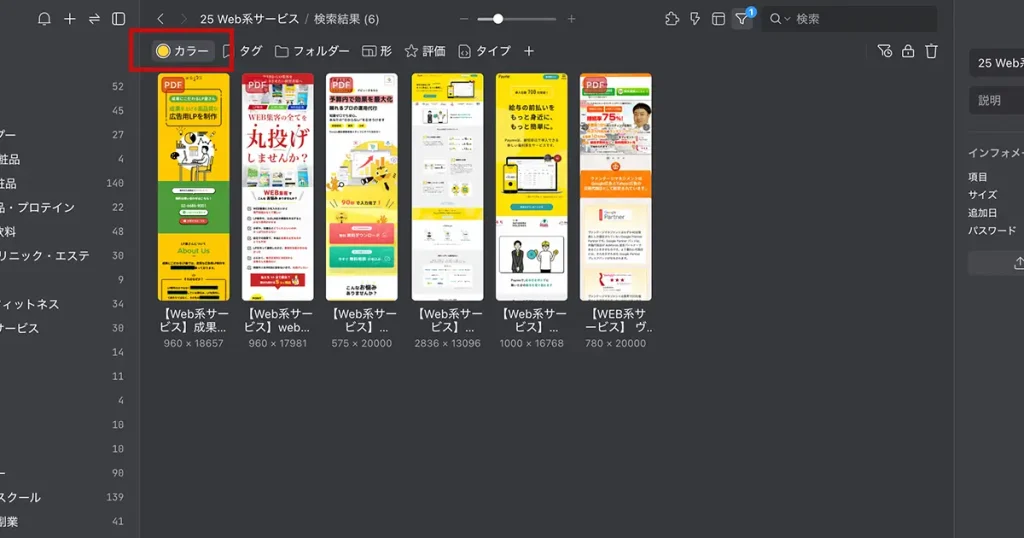Open the notifications bell icon
The height and width of the screenshot is (538, 1024).
(x=44, y=19)
